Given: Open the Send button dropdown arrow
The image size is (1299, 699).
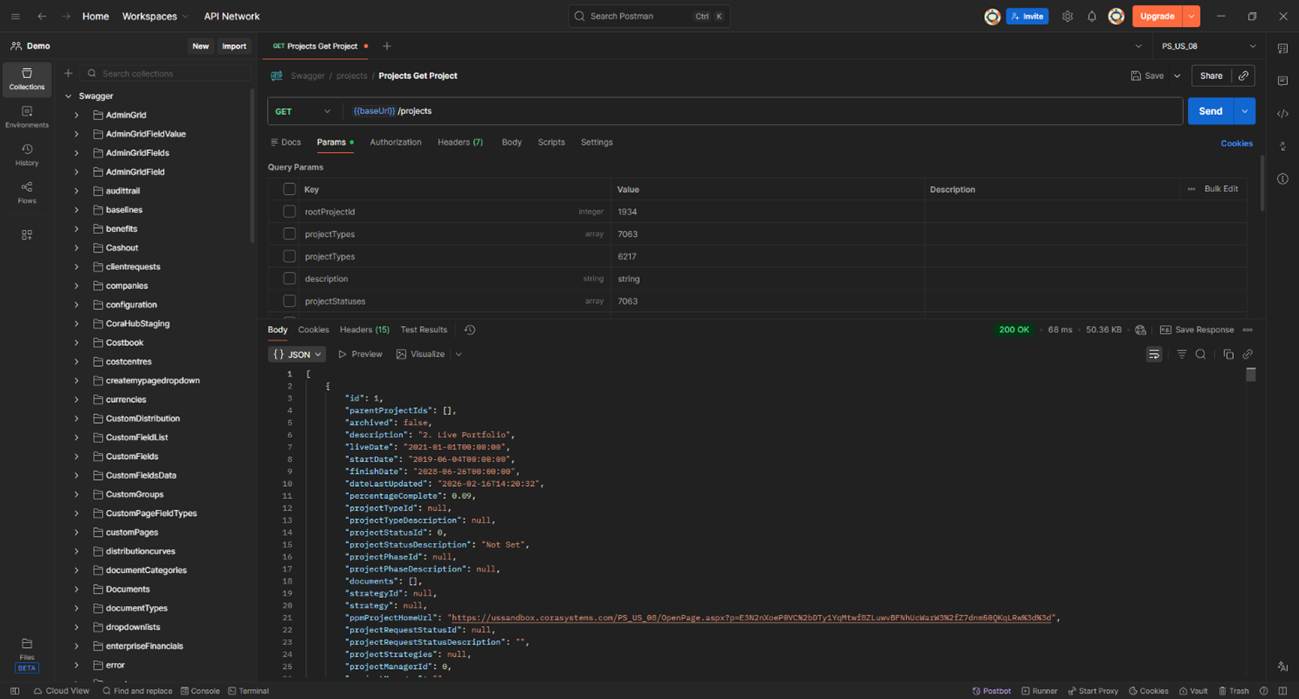Looking at the screenshot, I should 1245,111.
